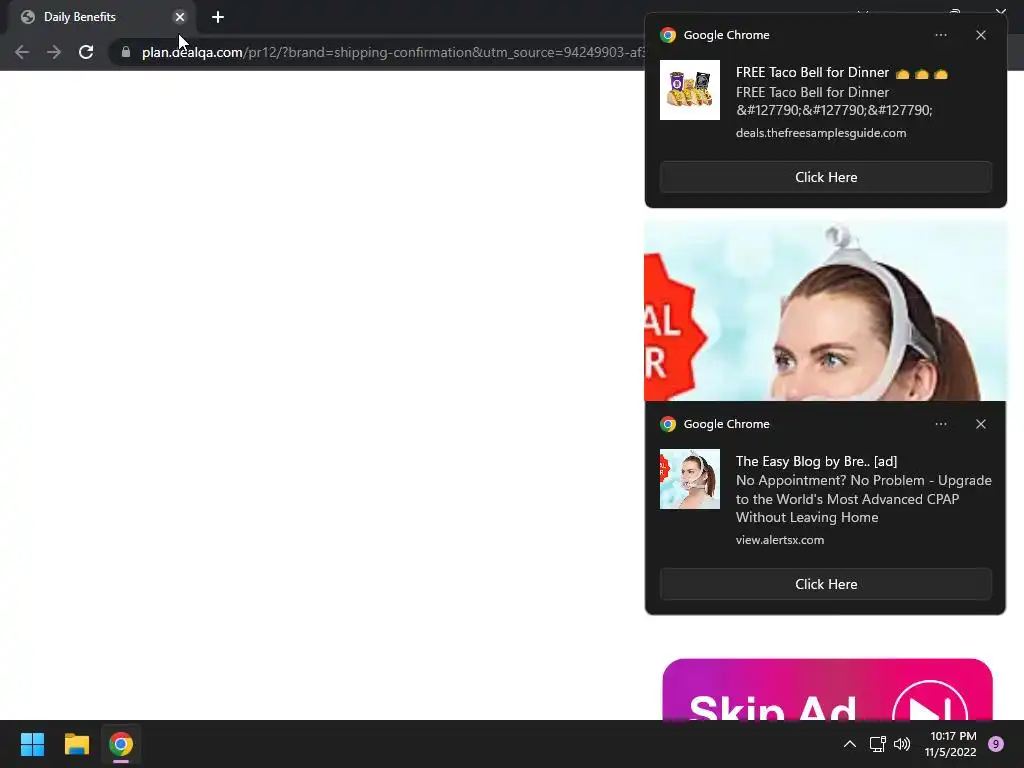The image size is (1024, 768).
Task: Open File Explorer from taskbar
Action: tap(76, 744)
